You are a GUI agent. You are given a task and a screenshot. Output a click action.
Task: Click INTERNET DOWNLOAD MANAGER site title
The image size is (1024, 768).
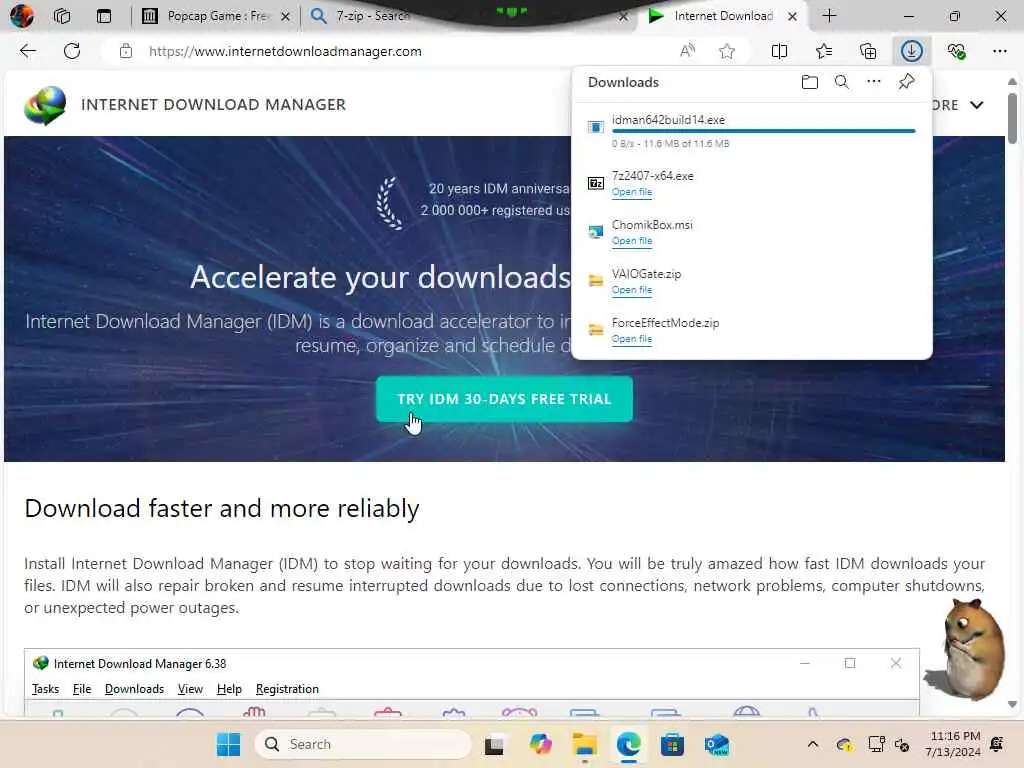(x=213, y=104)
